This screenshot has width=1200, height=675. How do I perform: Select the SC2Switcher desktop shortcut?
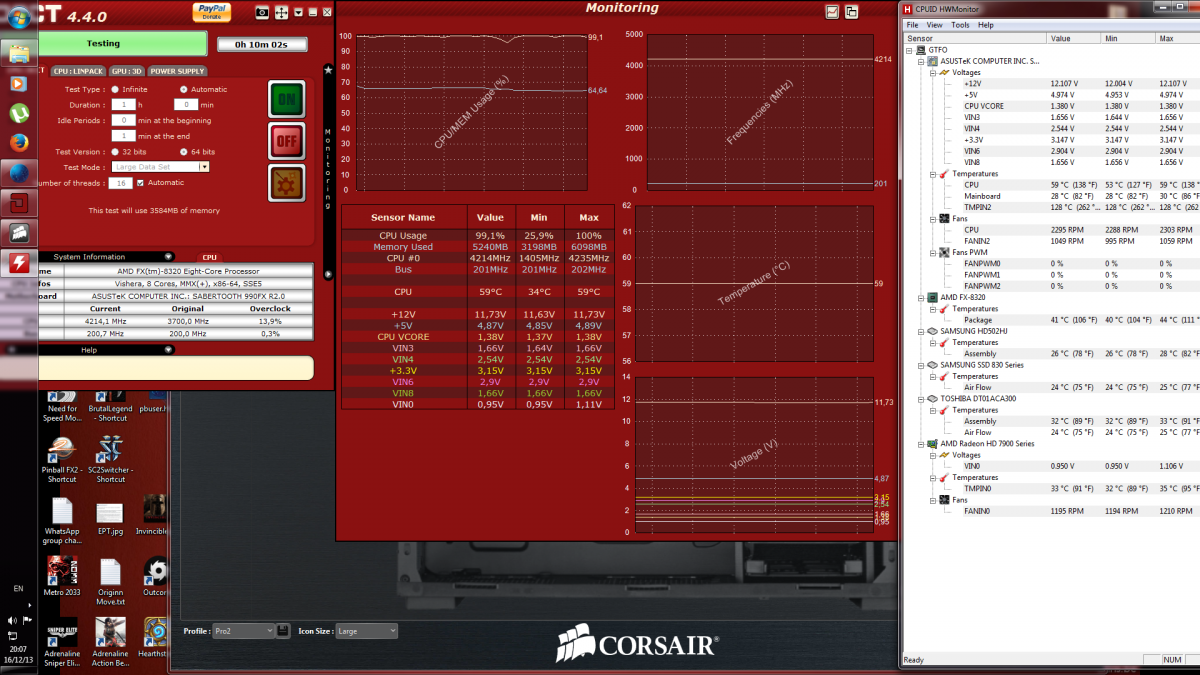(111, 460)
